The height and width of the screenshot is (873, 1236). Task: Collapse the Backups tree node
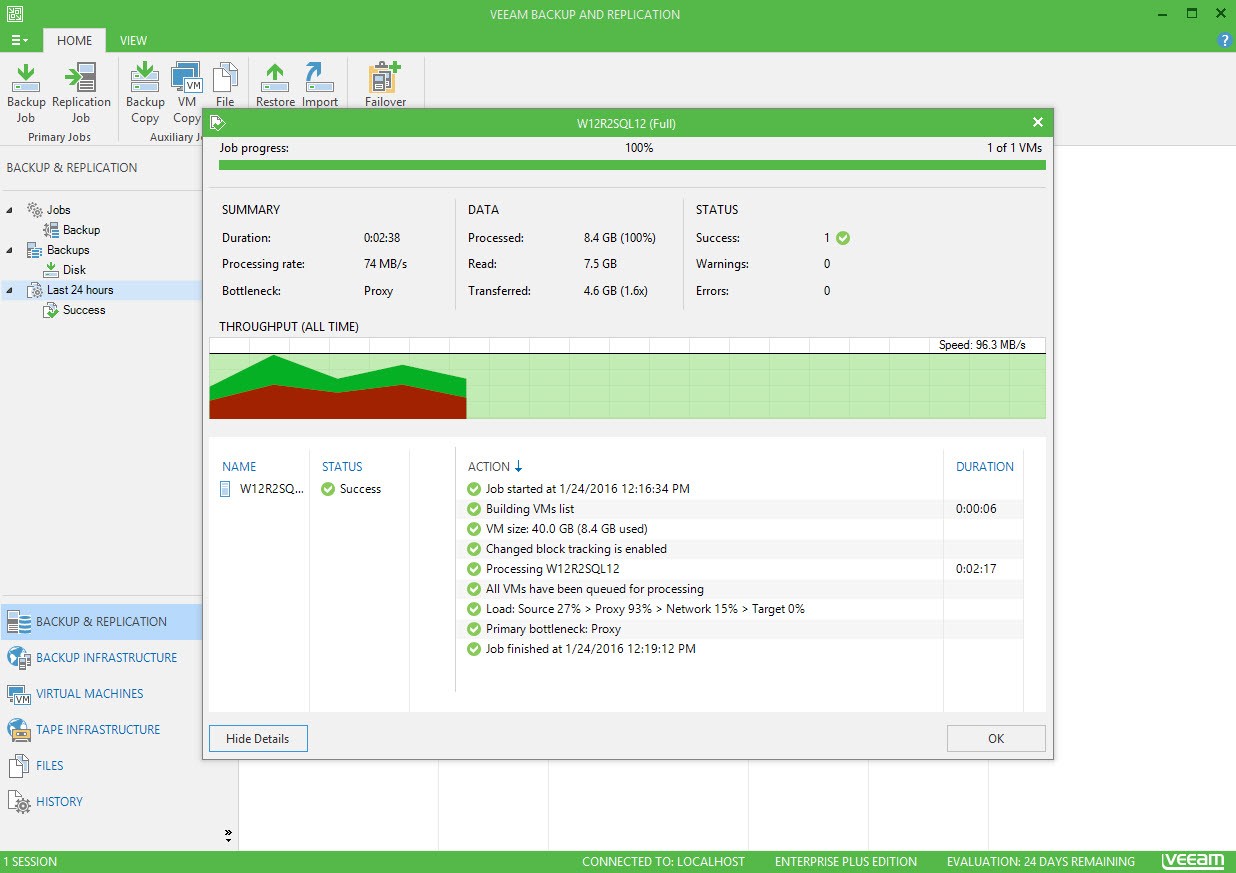[x=10, y=250]
